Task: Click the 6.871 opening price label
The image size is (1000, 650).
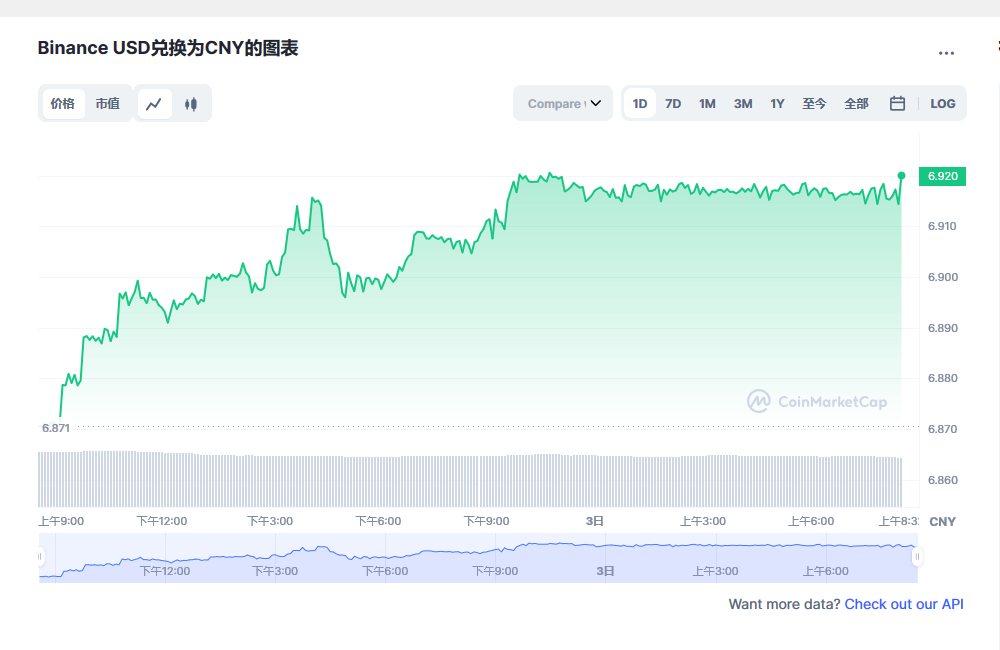Action: (55, 428)
